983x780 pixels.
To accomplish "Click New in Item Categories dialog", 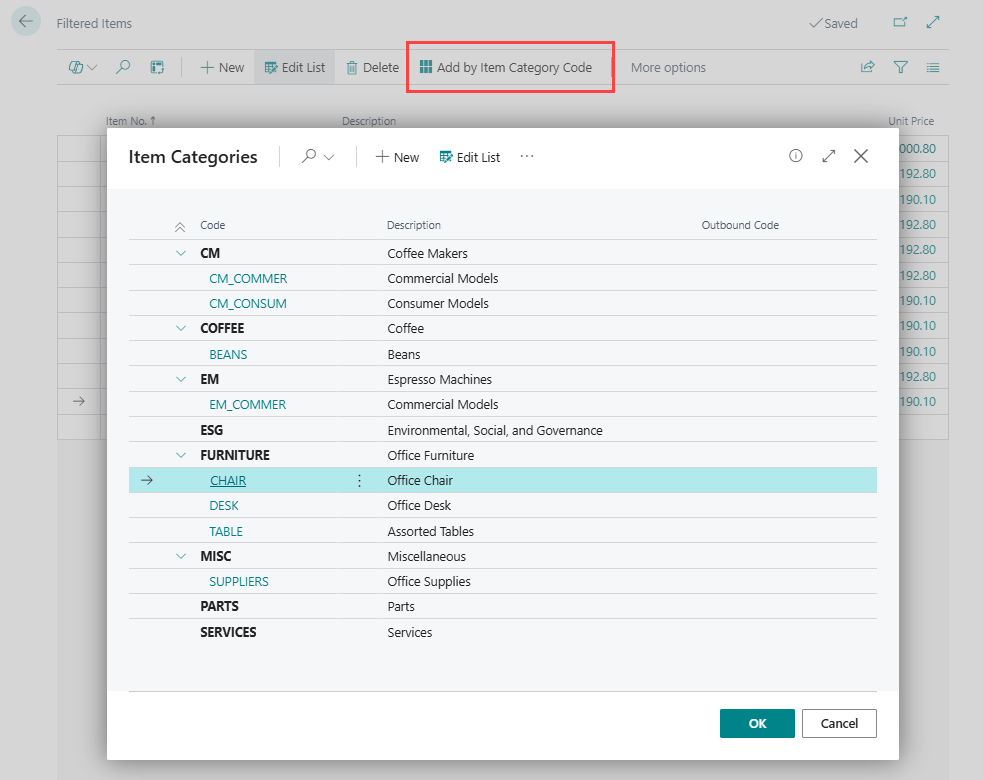I will [x=397, y=157].
